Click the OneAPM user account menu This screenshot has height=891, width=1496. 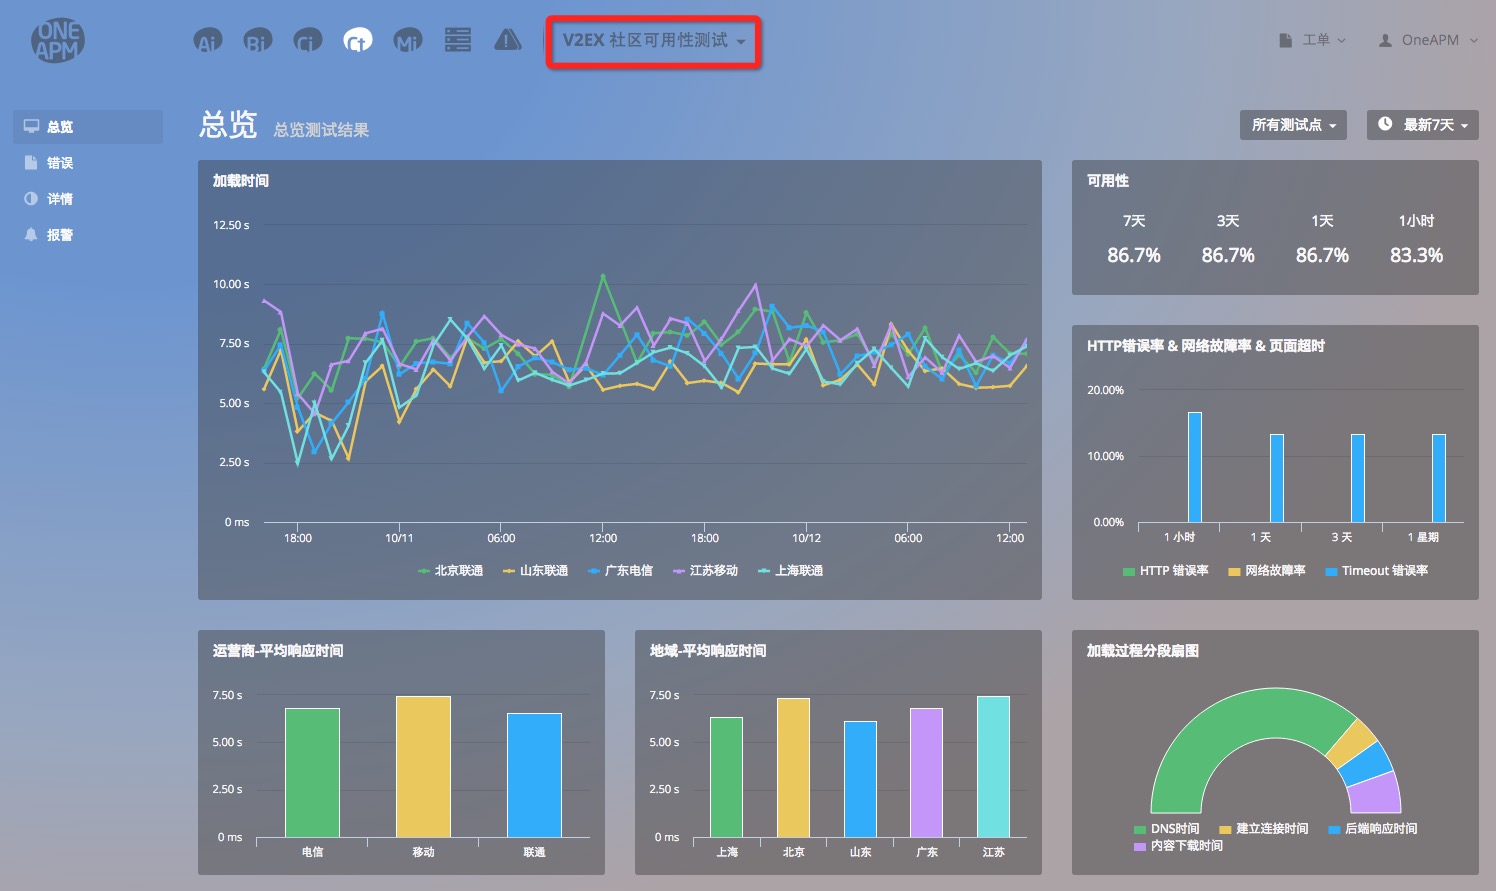coord(1428,41)
